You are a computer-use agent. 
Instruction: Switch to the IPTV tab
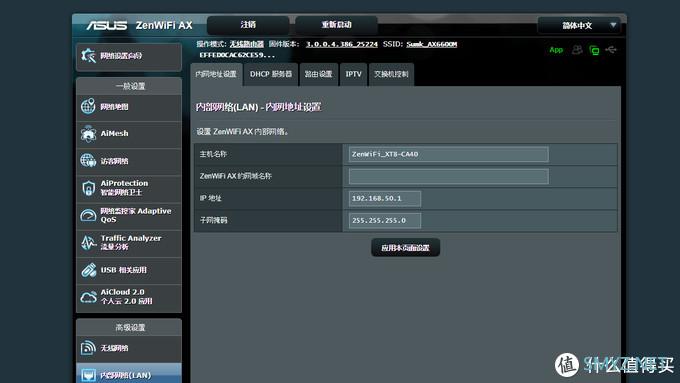click(353, 75)
